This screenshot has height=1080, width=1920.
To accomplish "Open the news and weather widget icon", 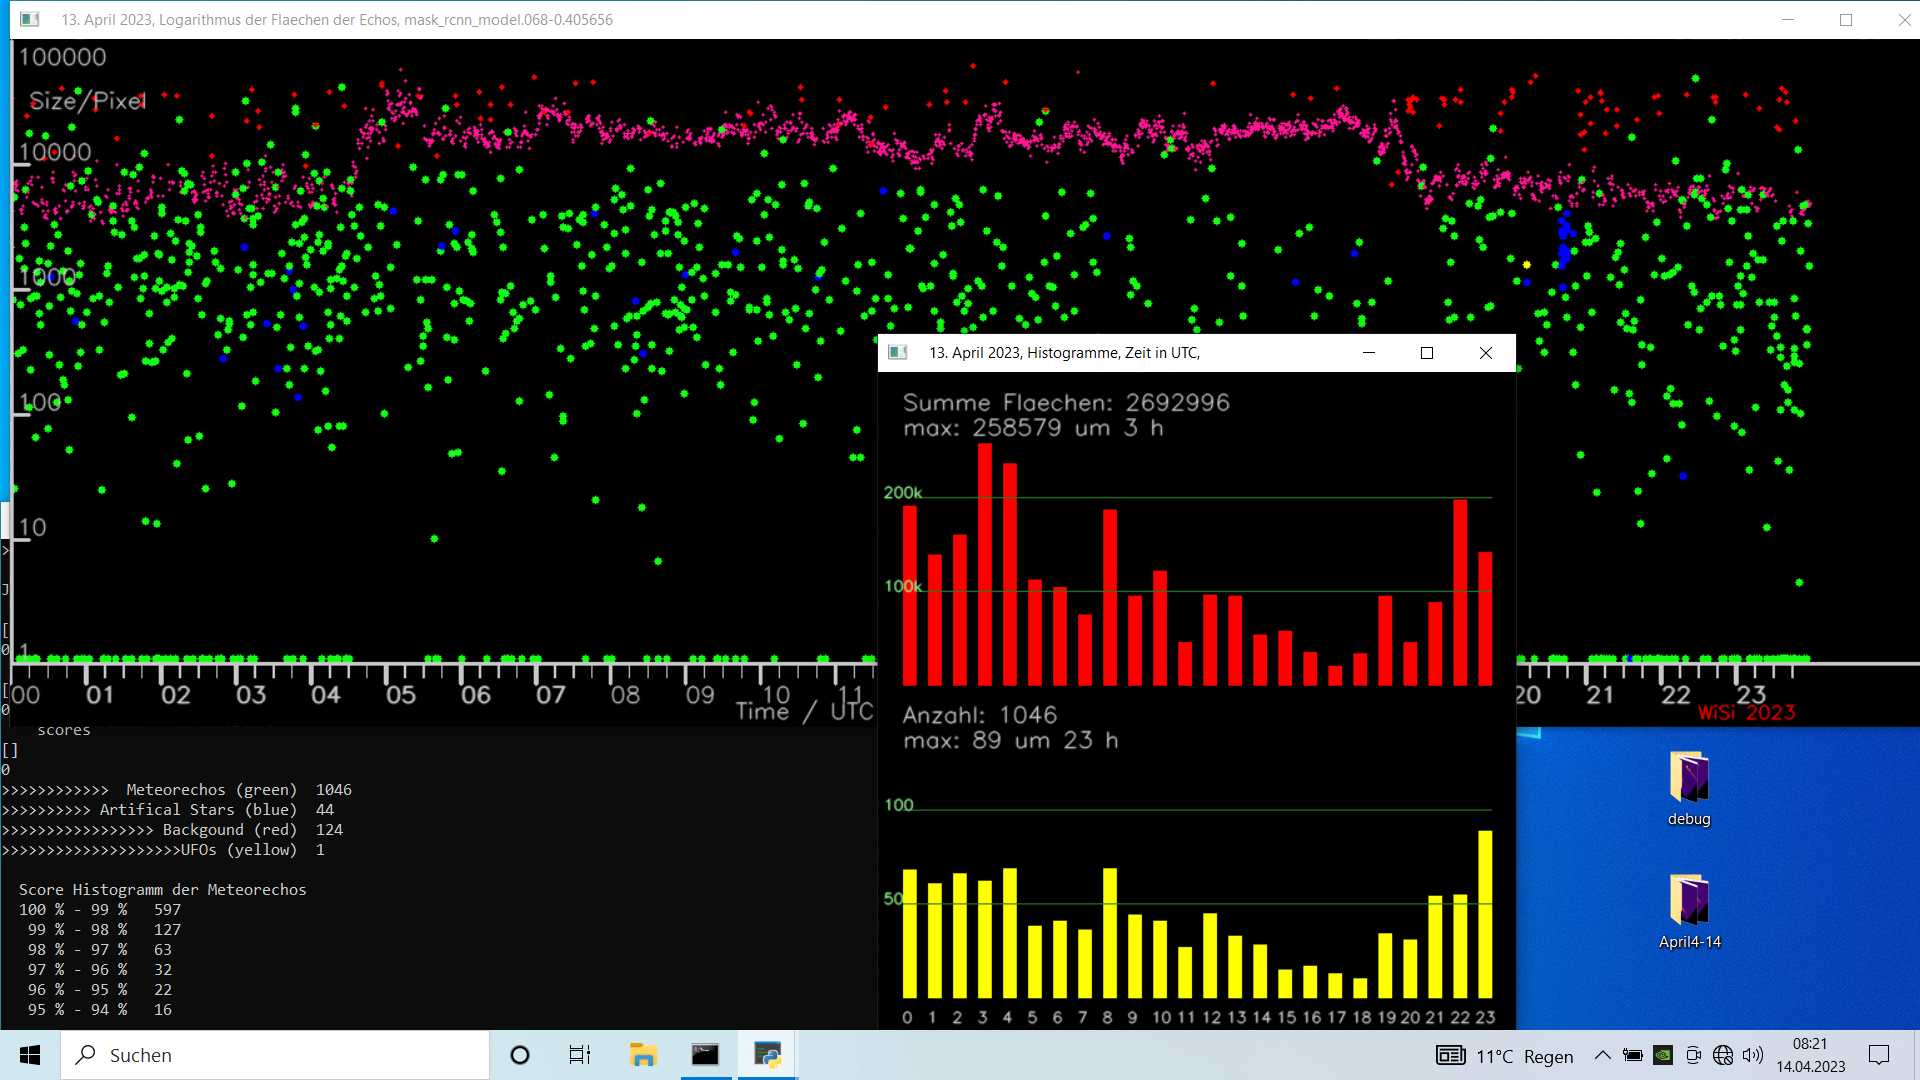I will [x=1450, y=1056].
